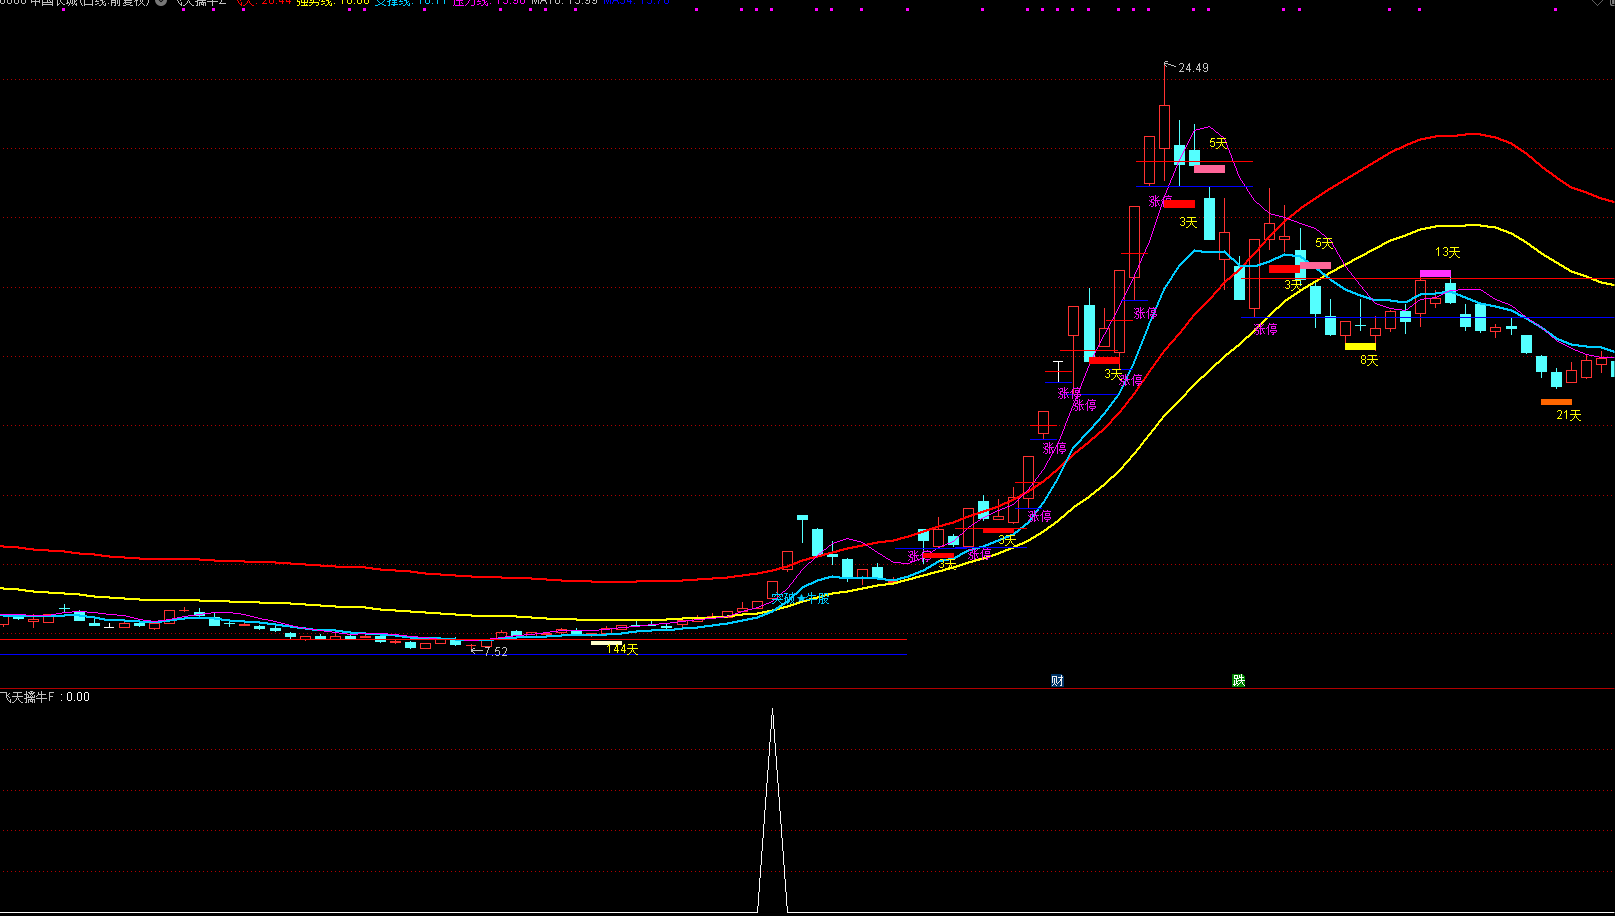Screen dimensions: 1615x916
Task: Select the 7.52 low price label
Action: coord(496,652)
